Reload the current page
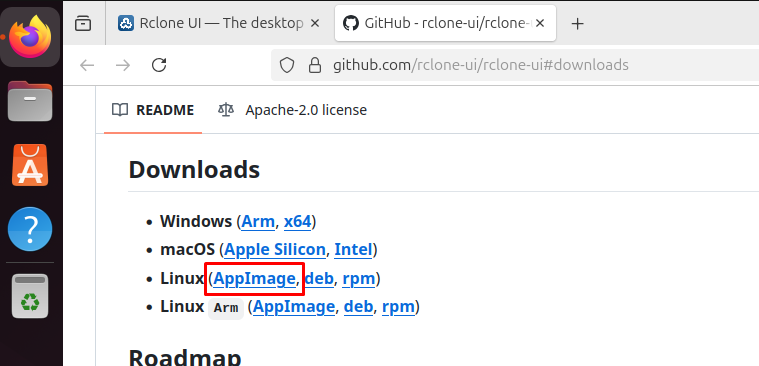Viewport: 759px width, 366px height. pyautogui.click(x=159, y=65)
